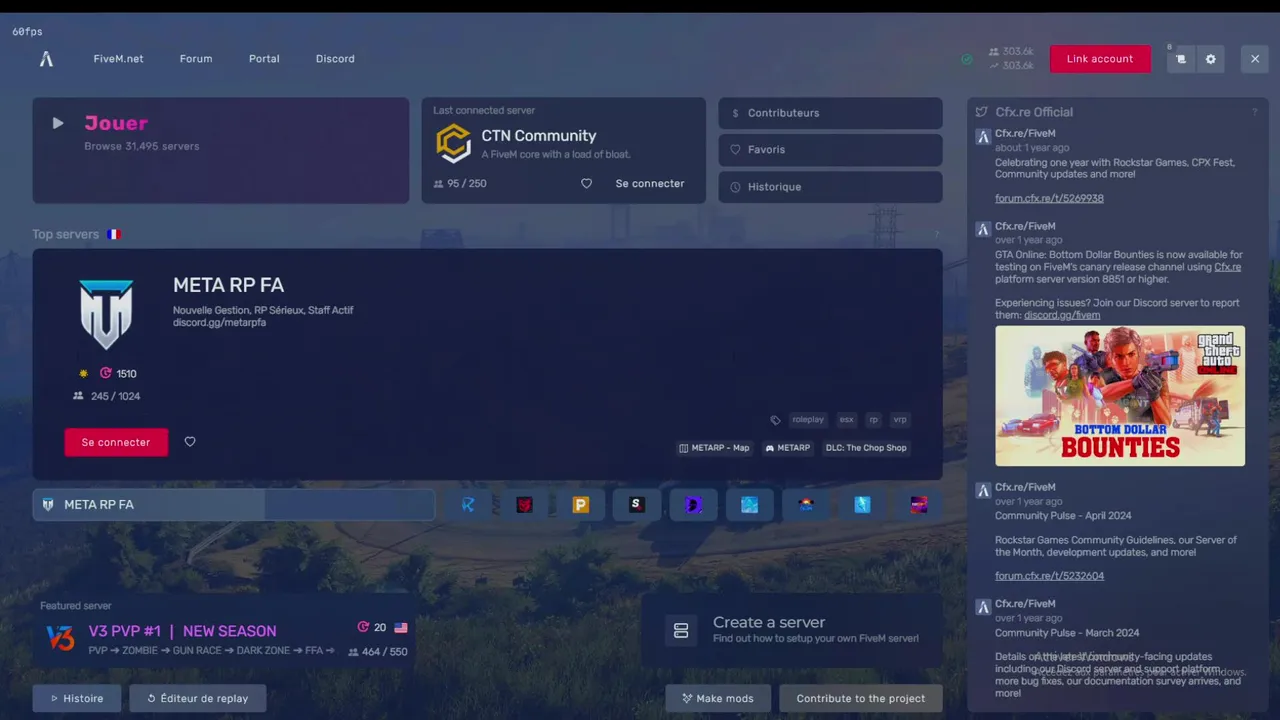Open the Éditeur de replay button
Viewport: 1280px width, 720px height.
198,698
